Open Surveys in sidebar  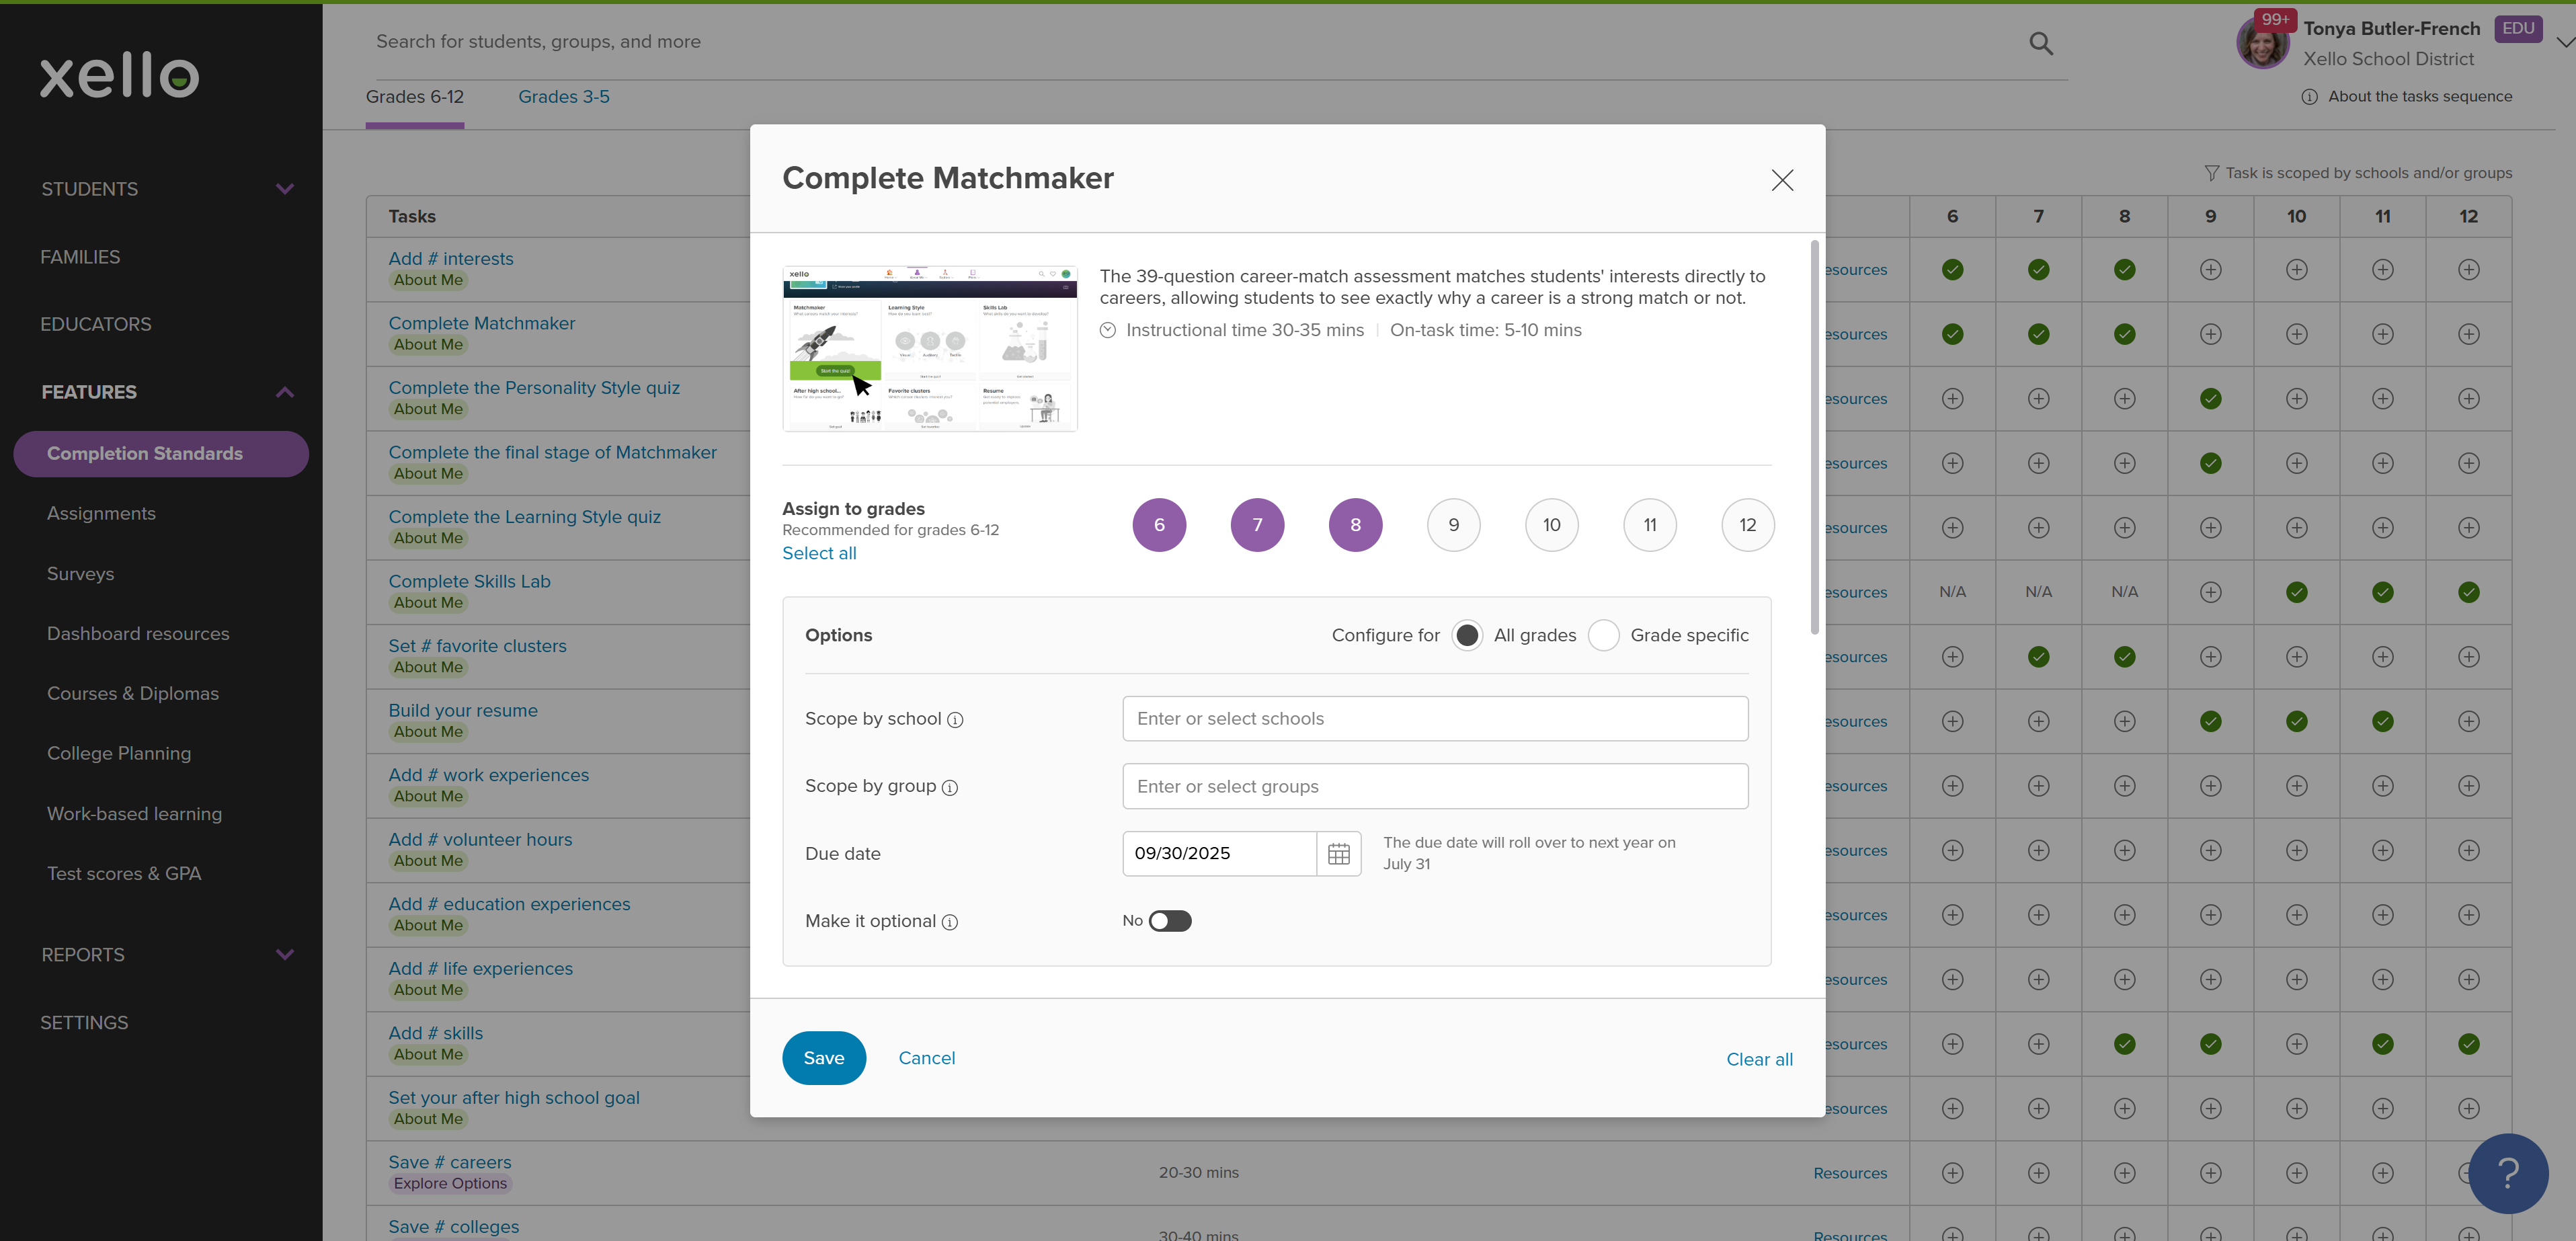(80, 574)
